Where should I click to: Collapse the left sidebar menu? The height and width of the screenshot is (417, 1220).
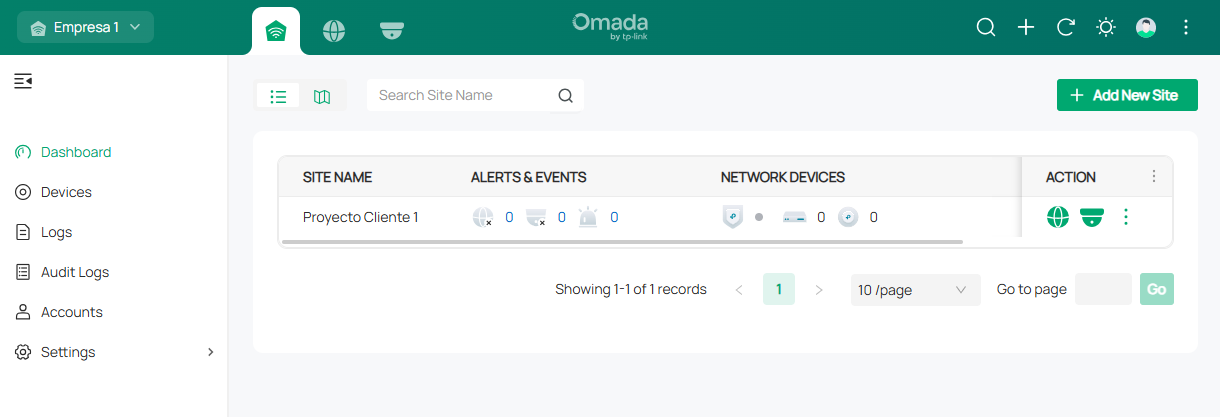click(23, 80)
